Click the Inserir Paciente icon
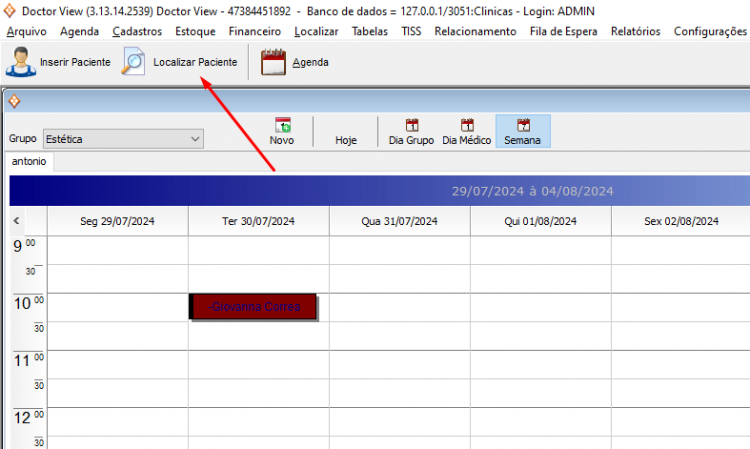Screen dimensions: 750x449 (x=20, y=62)
